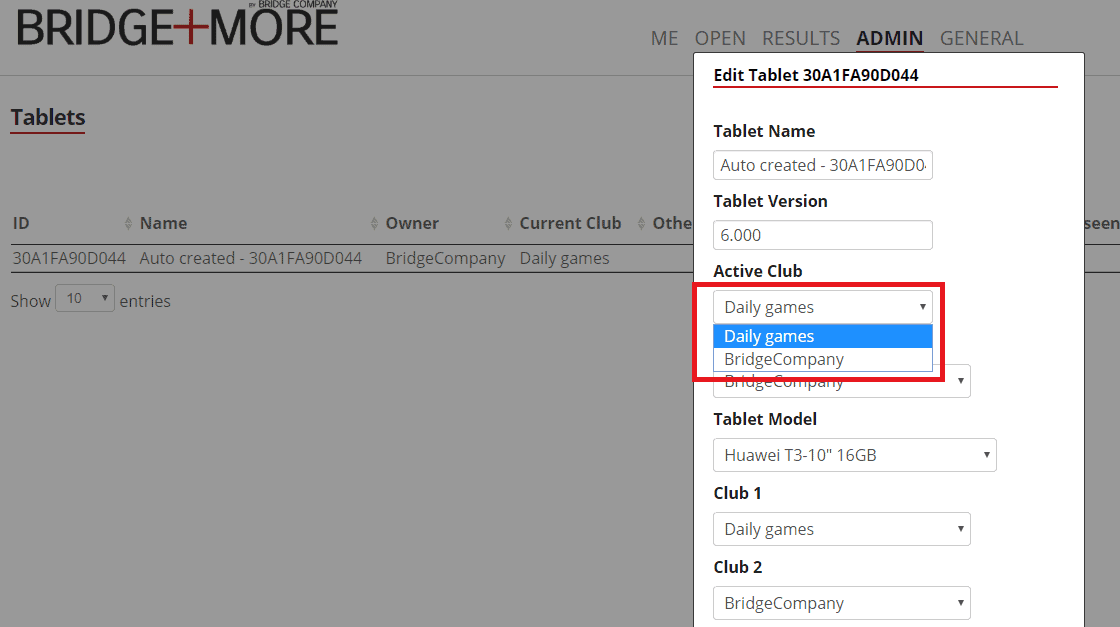Switch to the RESULTS page
The height and width of the screenshot is (627, 1120).
[801, 38]
